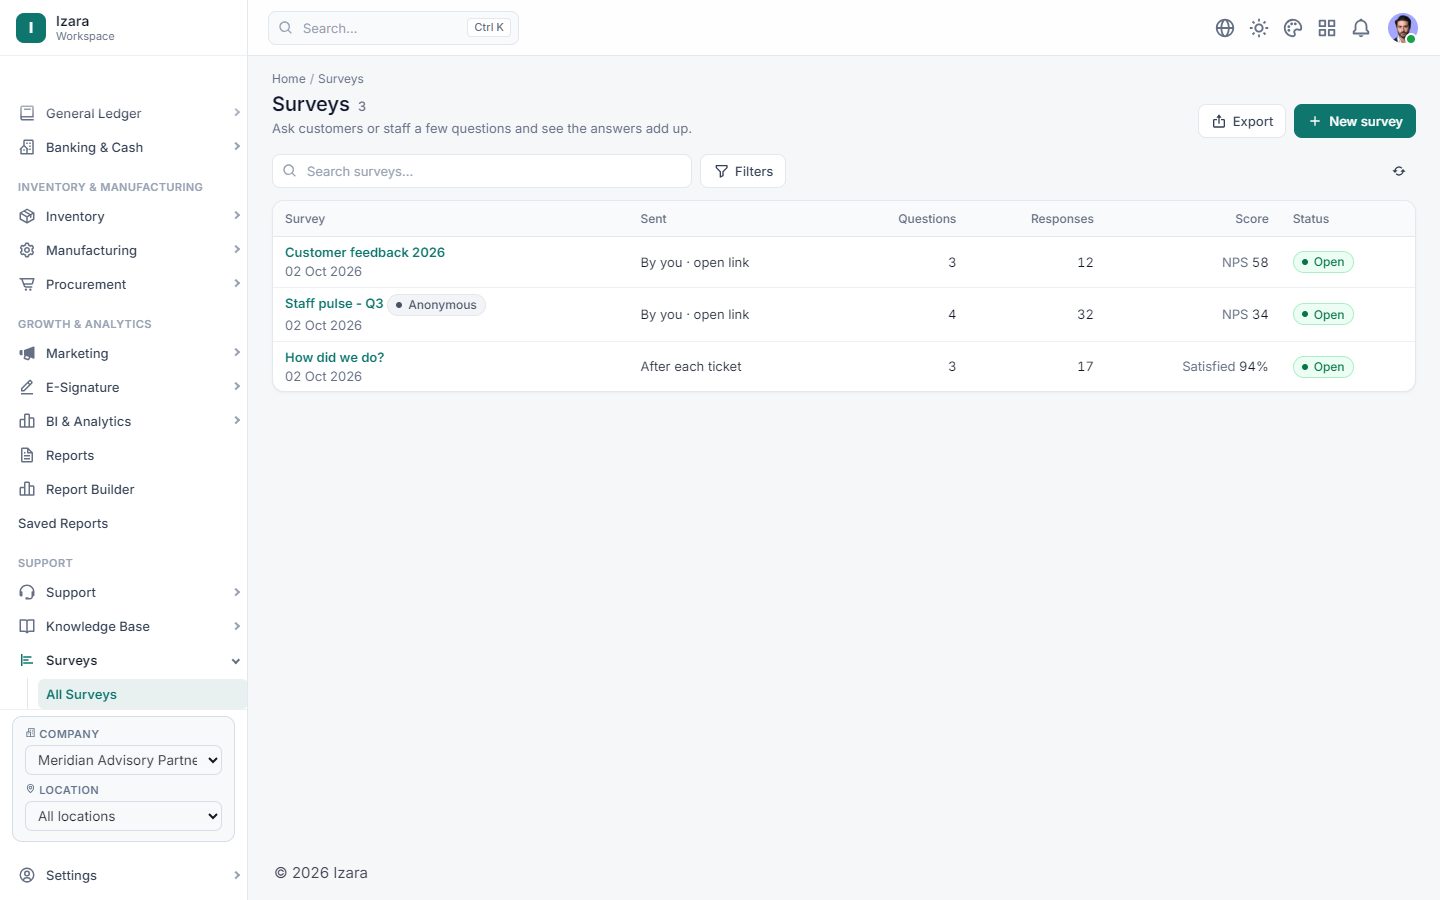
Task: Open the language globe icon
Action: click(1225, 28)
